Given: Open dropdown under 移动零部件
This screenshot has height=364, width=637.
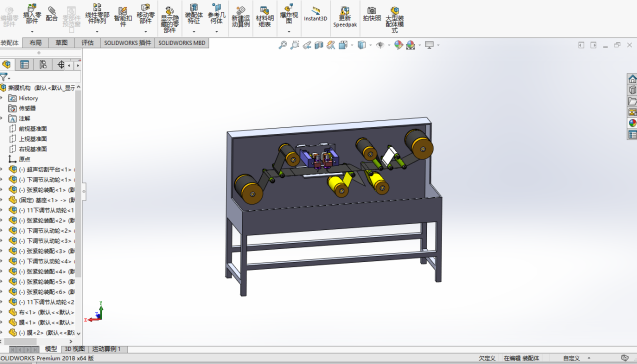Looking at the screenshot, I should click(145, 31).
